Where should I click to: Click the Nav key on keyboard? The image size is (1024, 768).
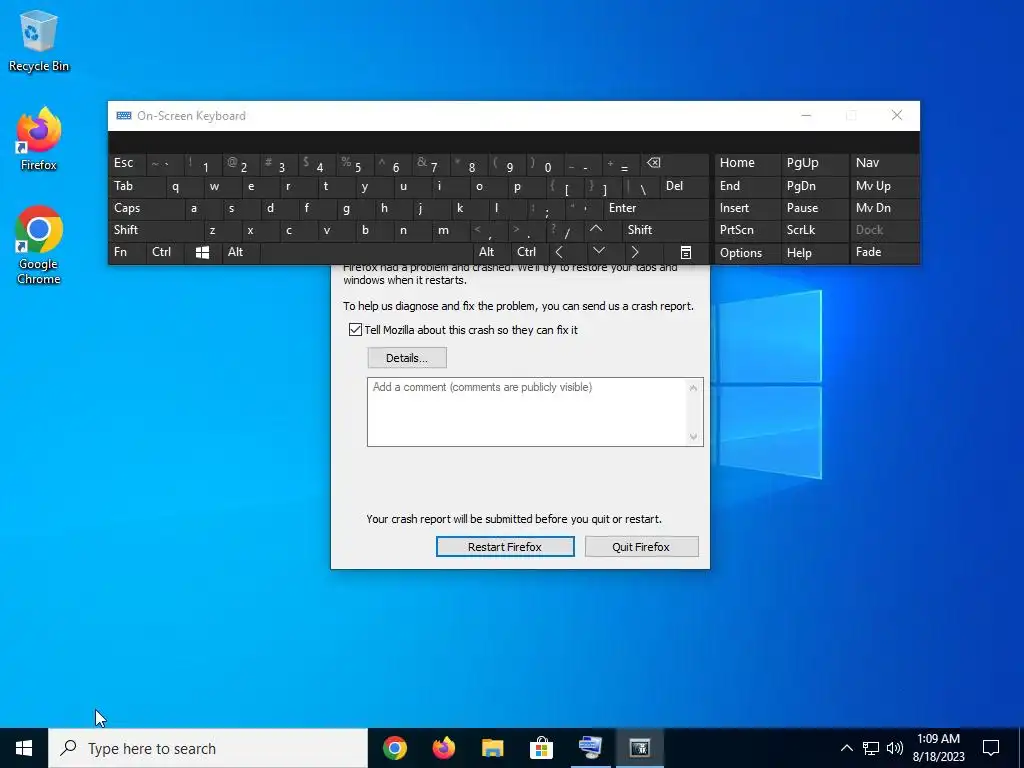884,164
